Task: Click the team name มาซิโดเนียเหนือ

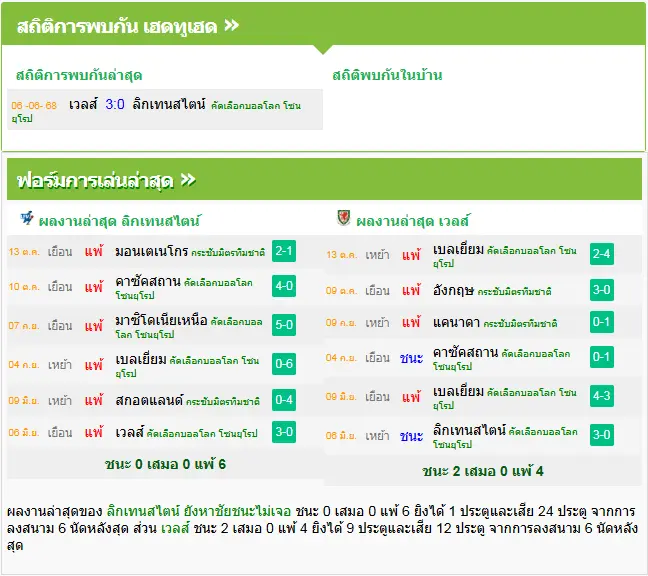Action: [161, 320]
